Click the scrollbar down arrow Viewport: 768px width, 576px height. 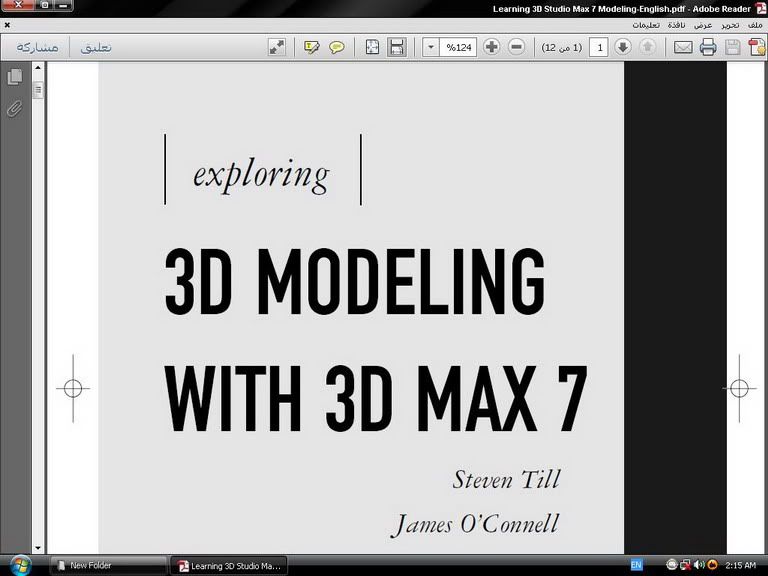[x=38, y=548]
